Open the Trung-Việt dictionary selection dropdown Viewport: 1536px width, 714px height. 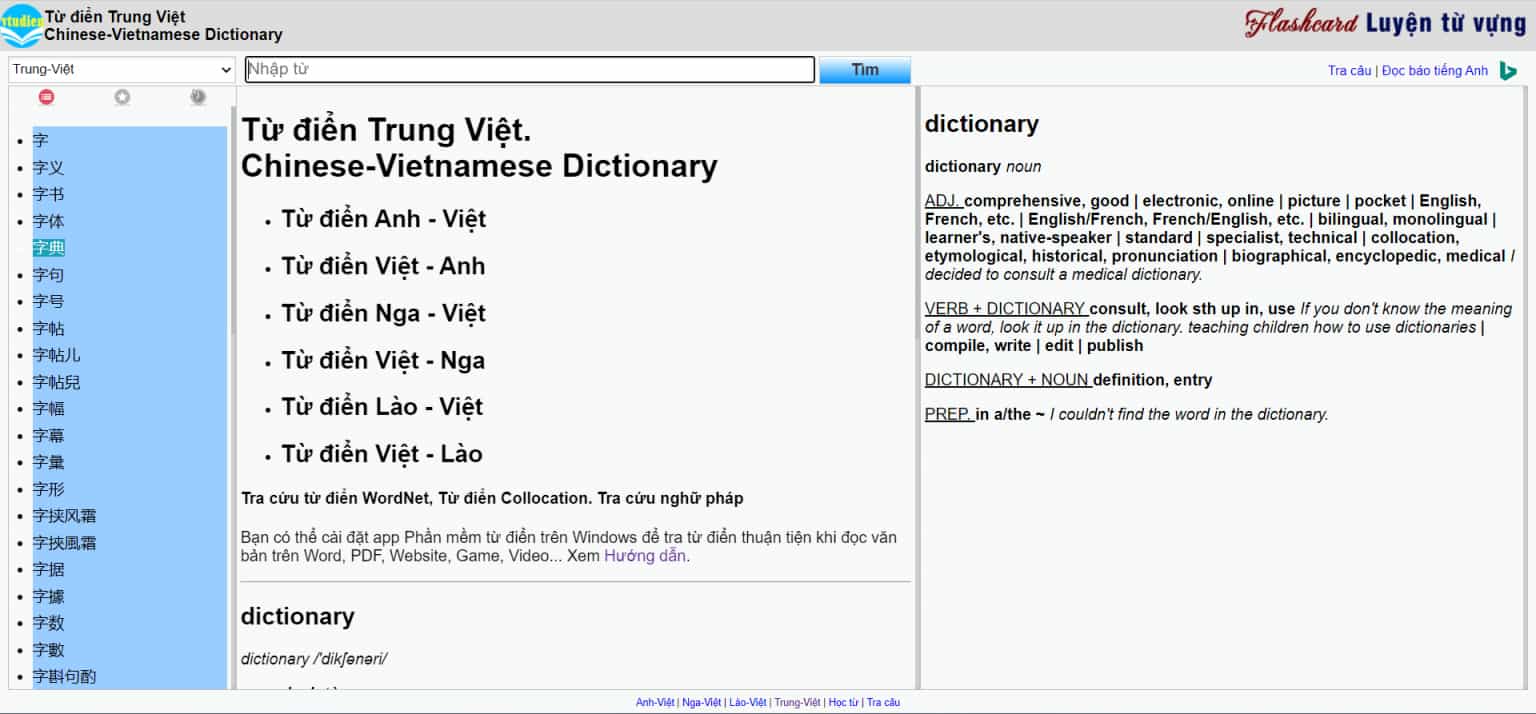[x=122, y=69]
